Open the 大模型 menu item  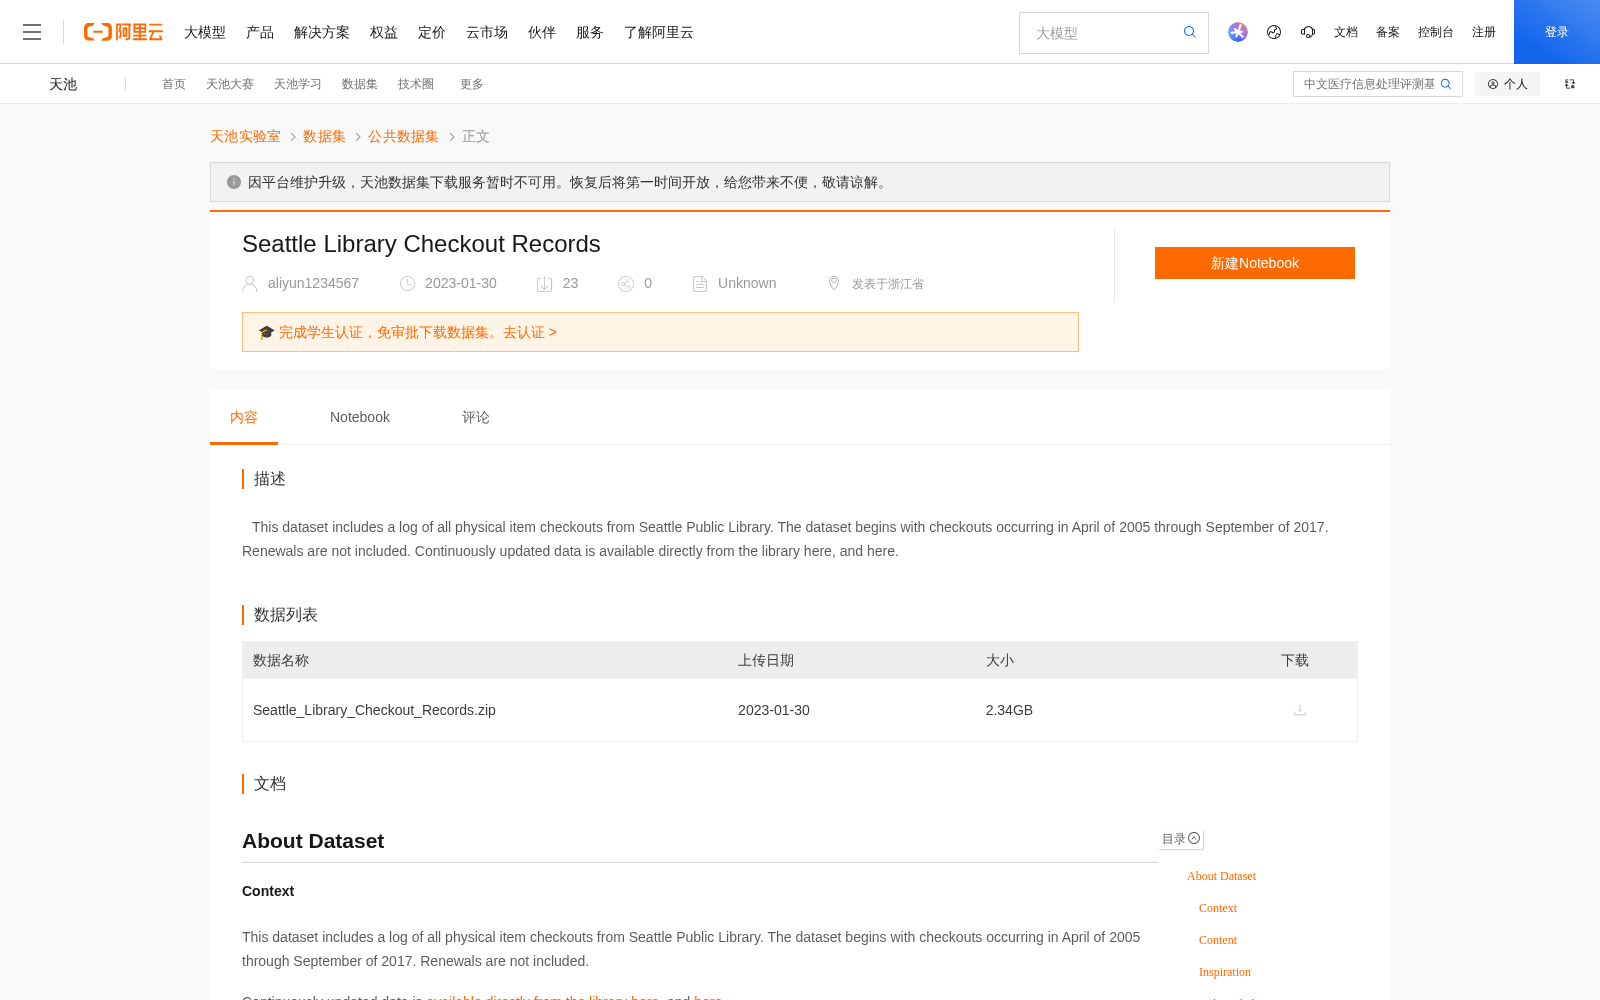tap(205, 32)
